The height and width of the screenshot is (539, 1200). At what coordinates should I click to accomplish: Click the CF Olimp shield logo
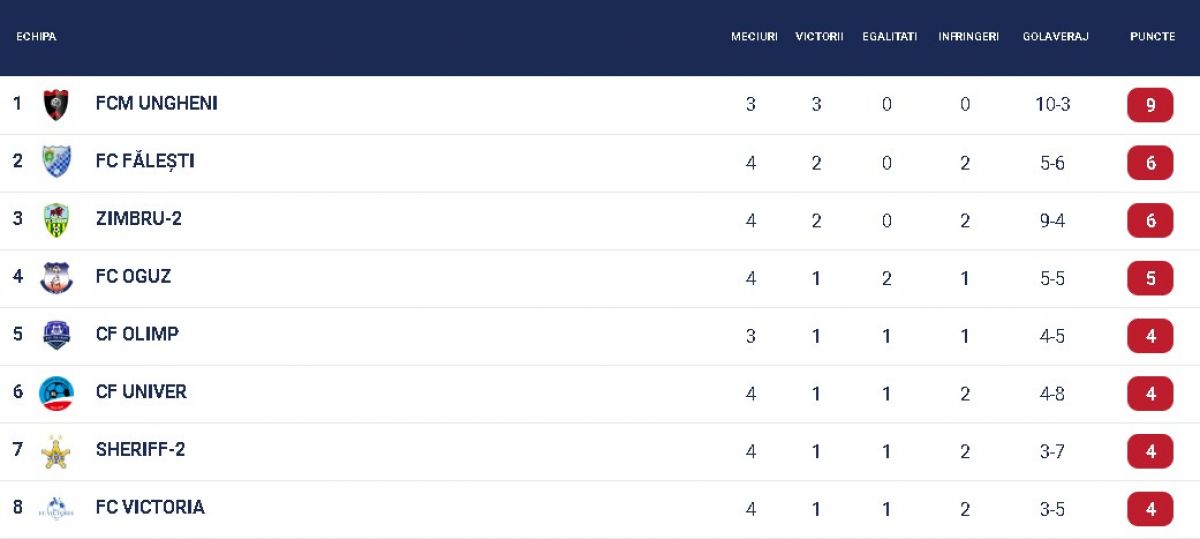56,335
